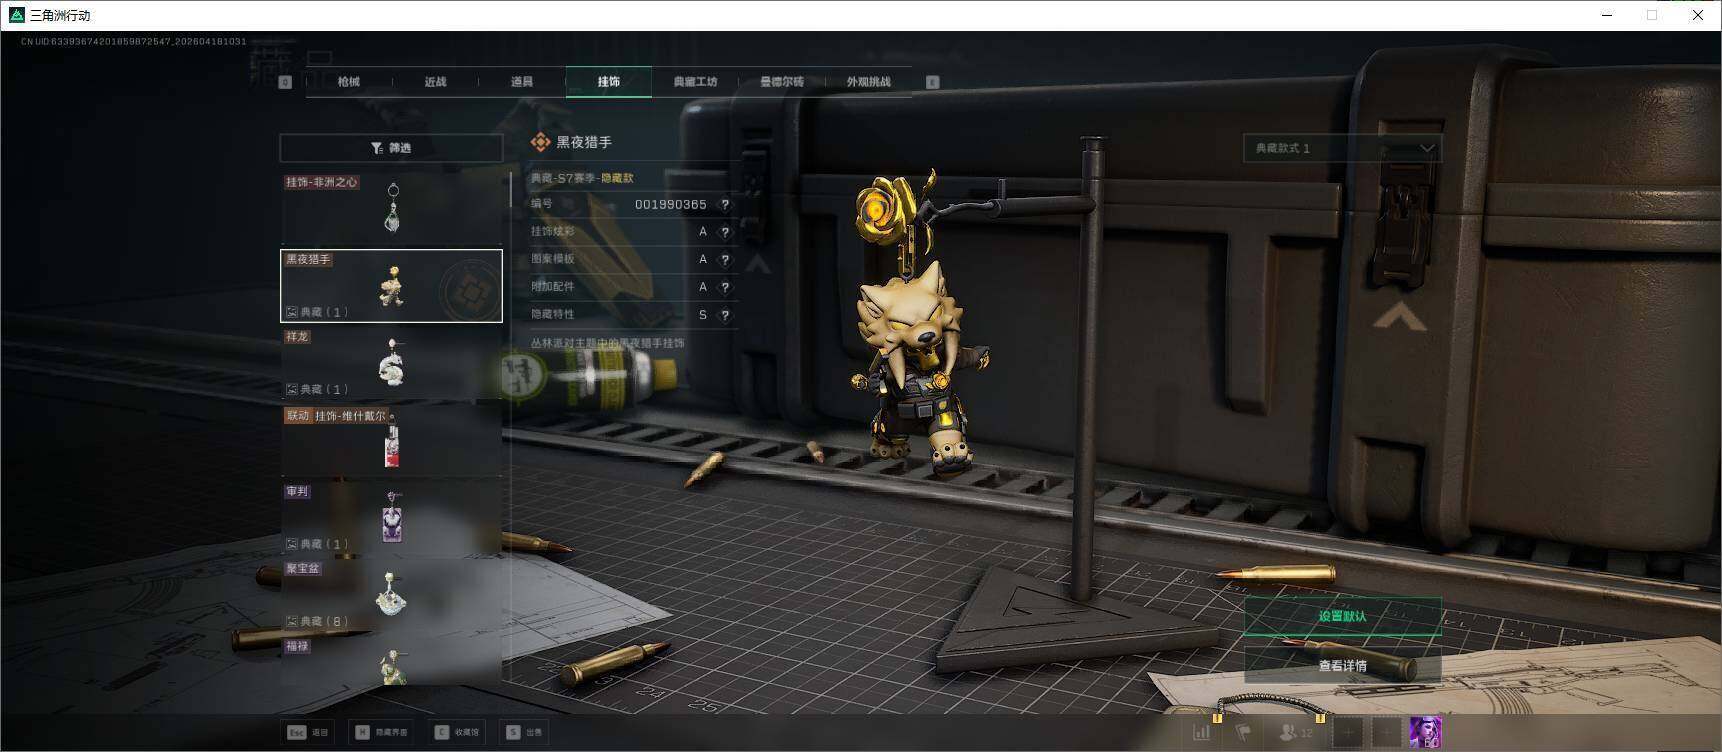Open help for 编号 serial number

725,204
